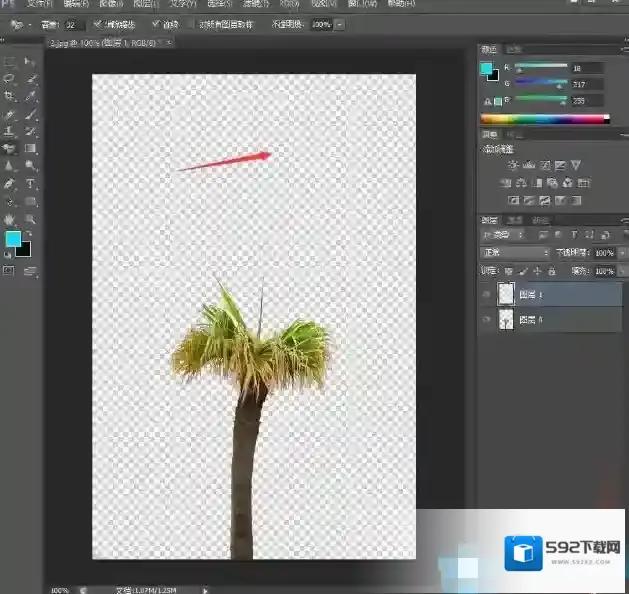The width and height of the screenshot is (629, 594).
Task: Select the Clone Stamp tool
Action: click(9, 131)
